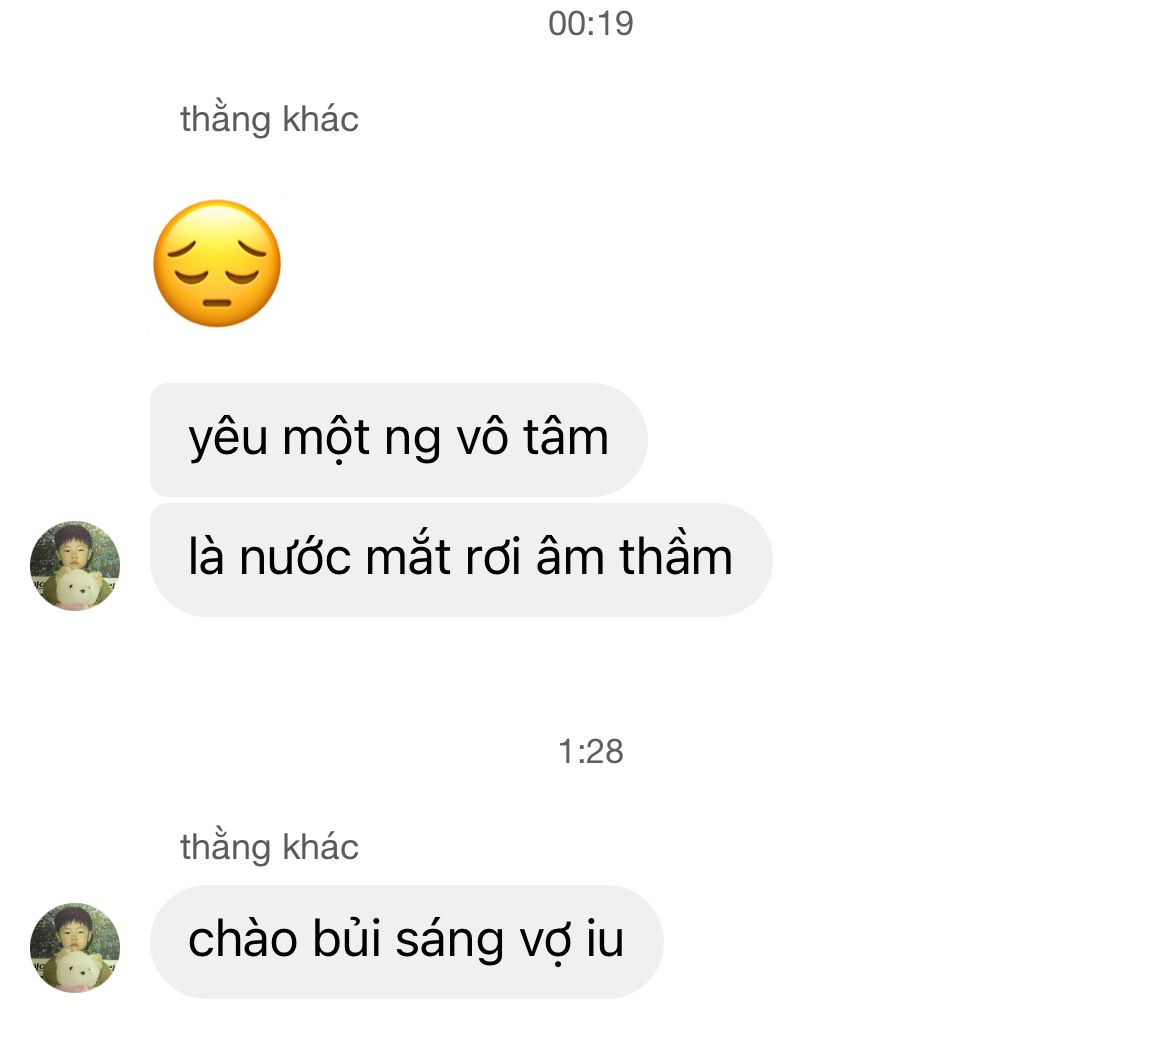The image size is (1170, 1039).
Task: Click the words 'vô tâm' in first message
Action: (x=532, y=439)
